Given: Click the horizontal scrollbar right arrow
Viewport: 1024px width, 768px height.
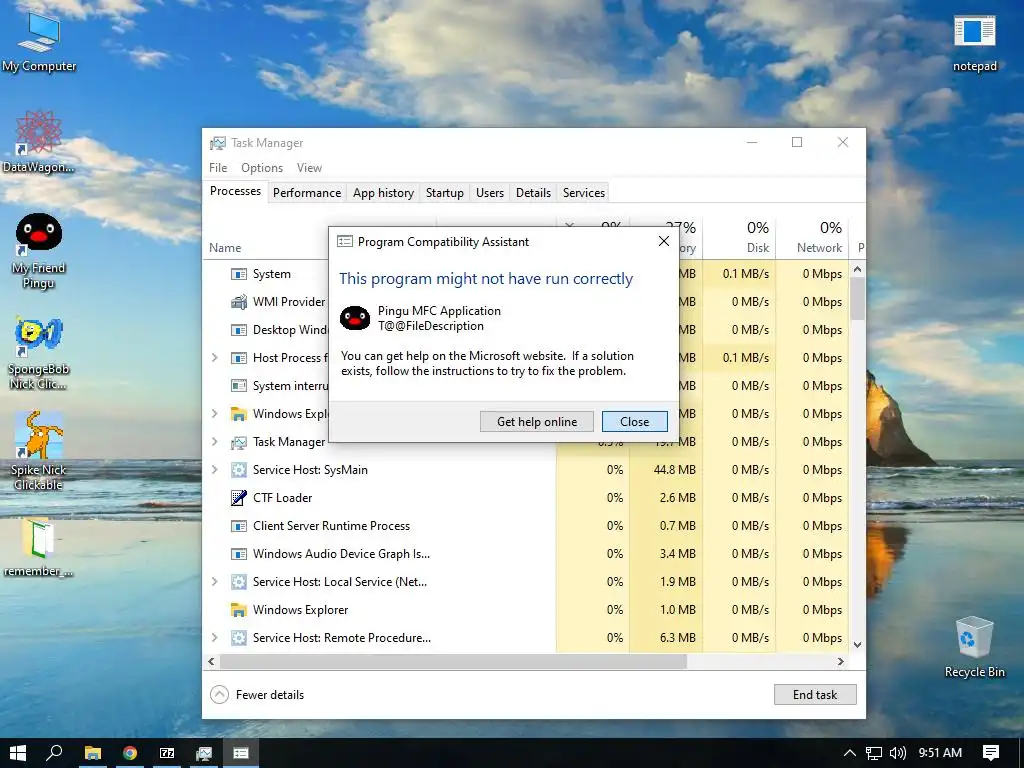Looking at the screenshot, I should [x=840, y=662].
